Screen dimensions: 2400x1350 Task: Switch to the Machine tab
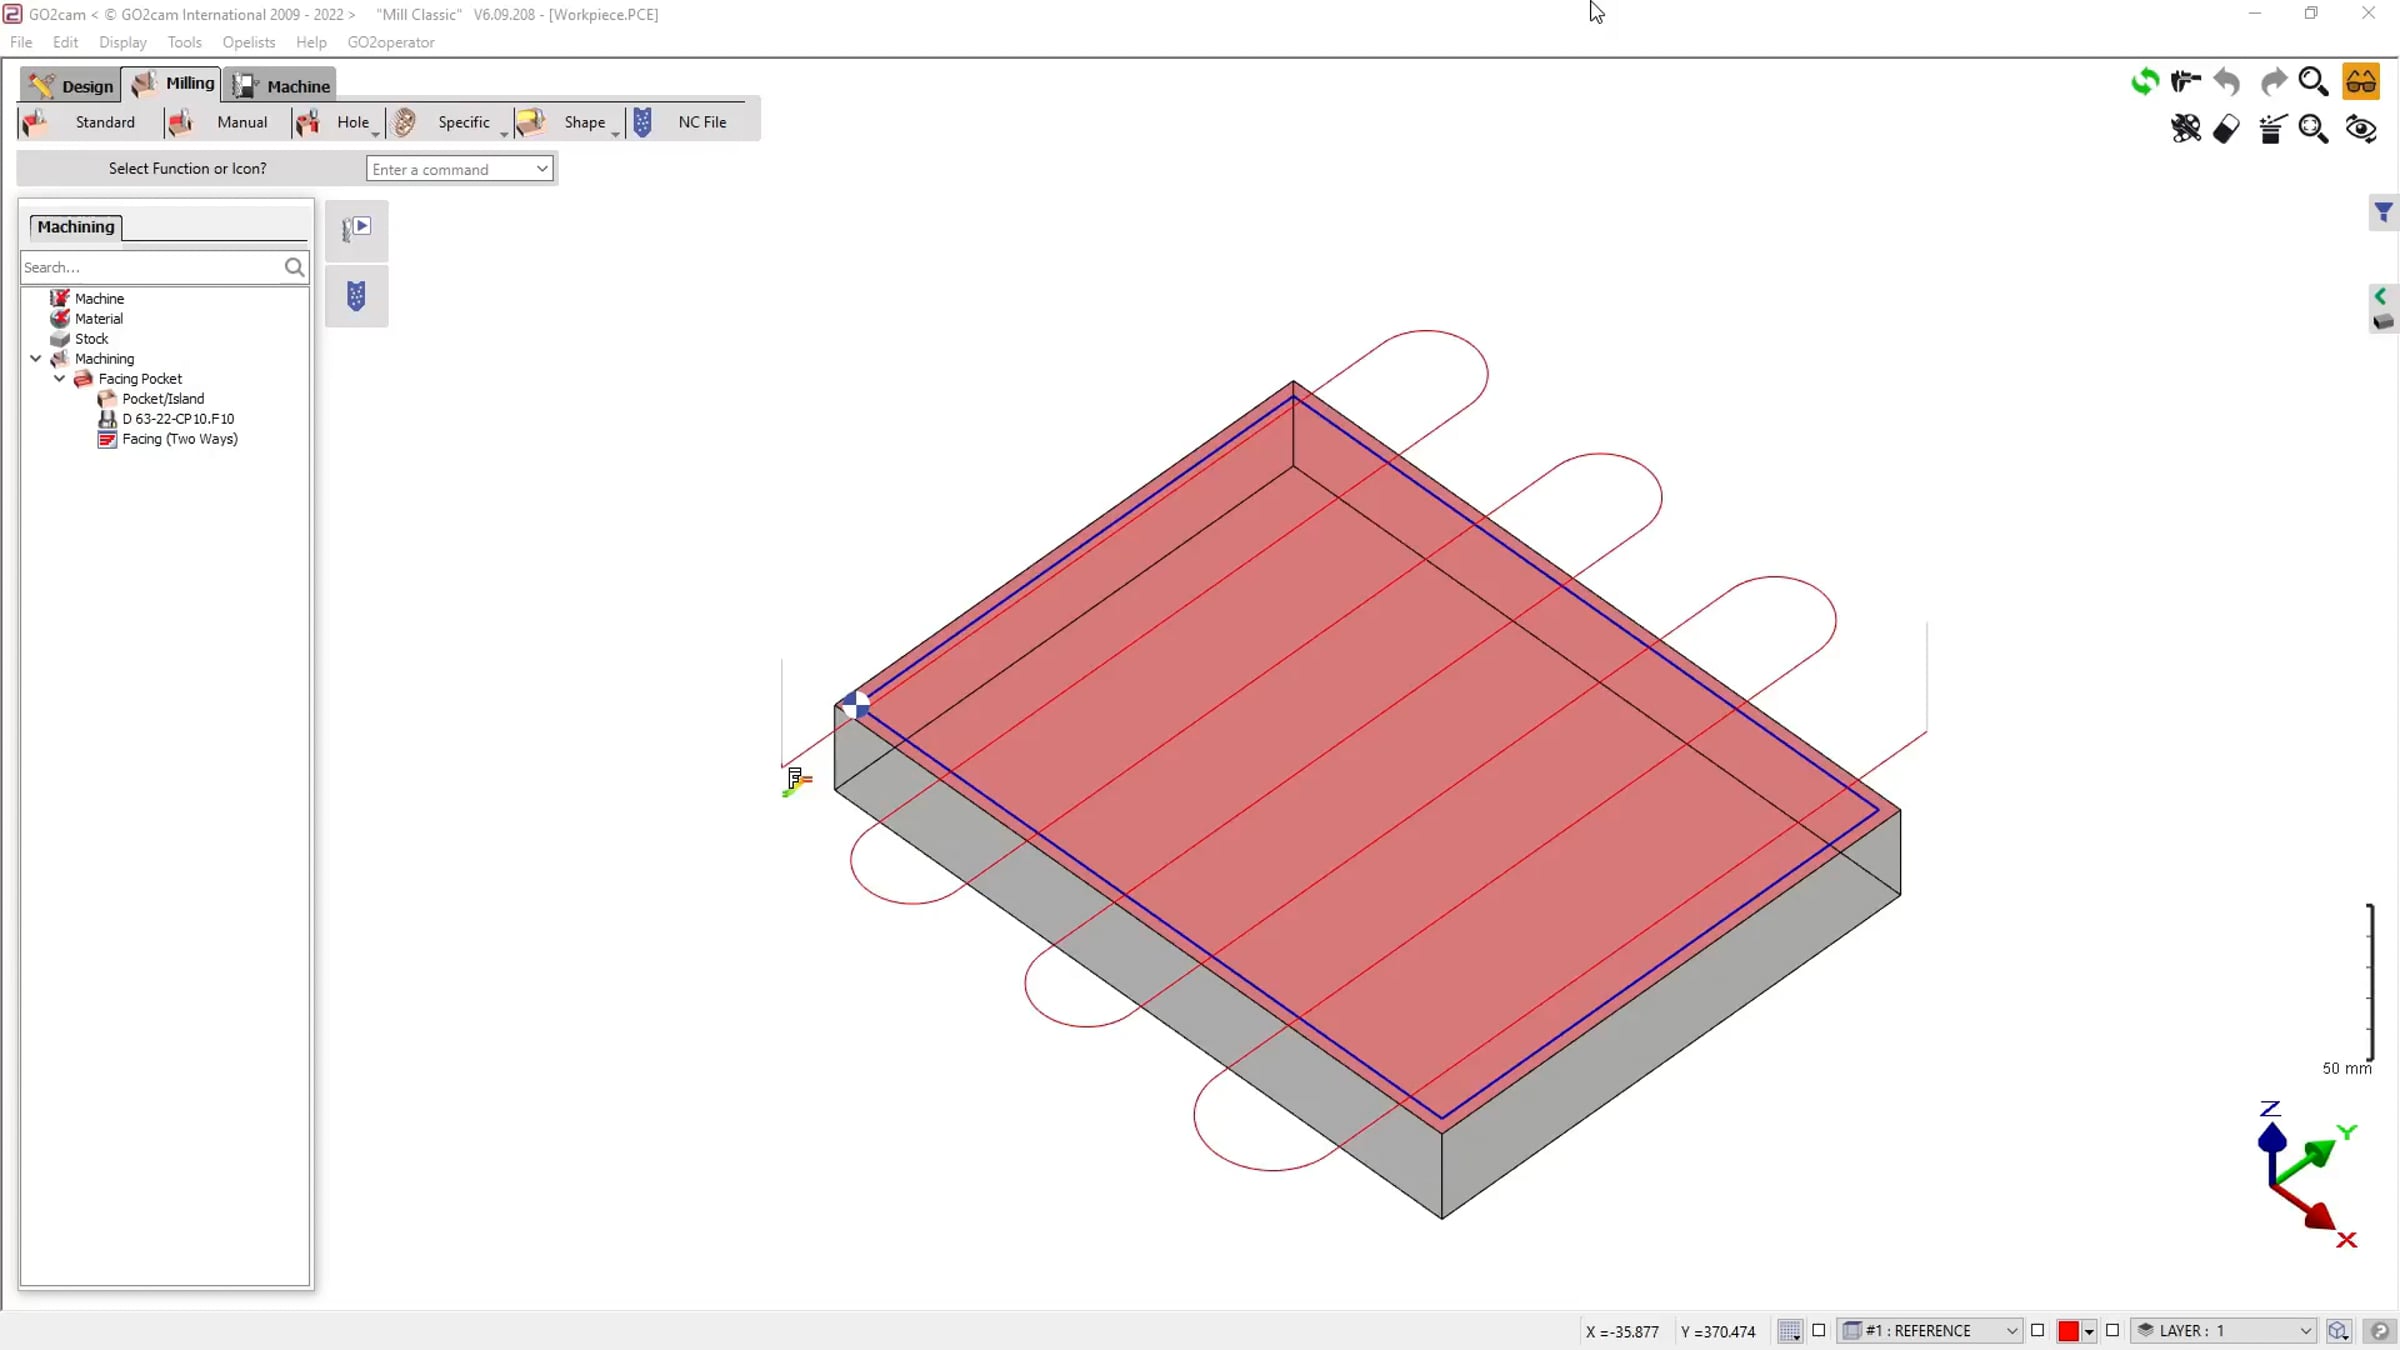(281, 86)
